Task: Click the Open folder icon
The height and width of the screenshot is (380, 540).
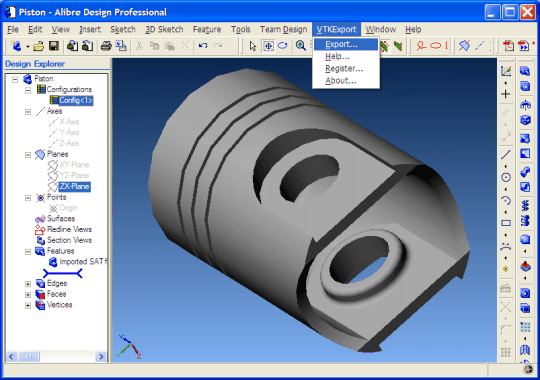Action: point(38,46)
